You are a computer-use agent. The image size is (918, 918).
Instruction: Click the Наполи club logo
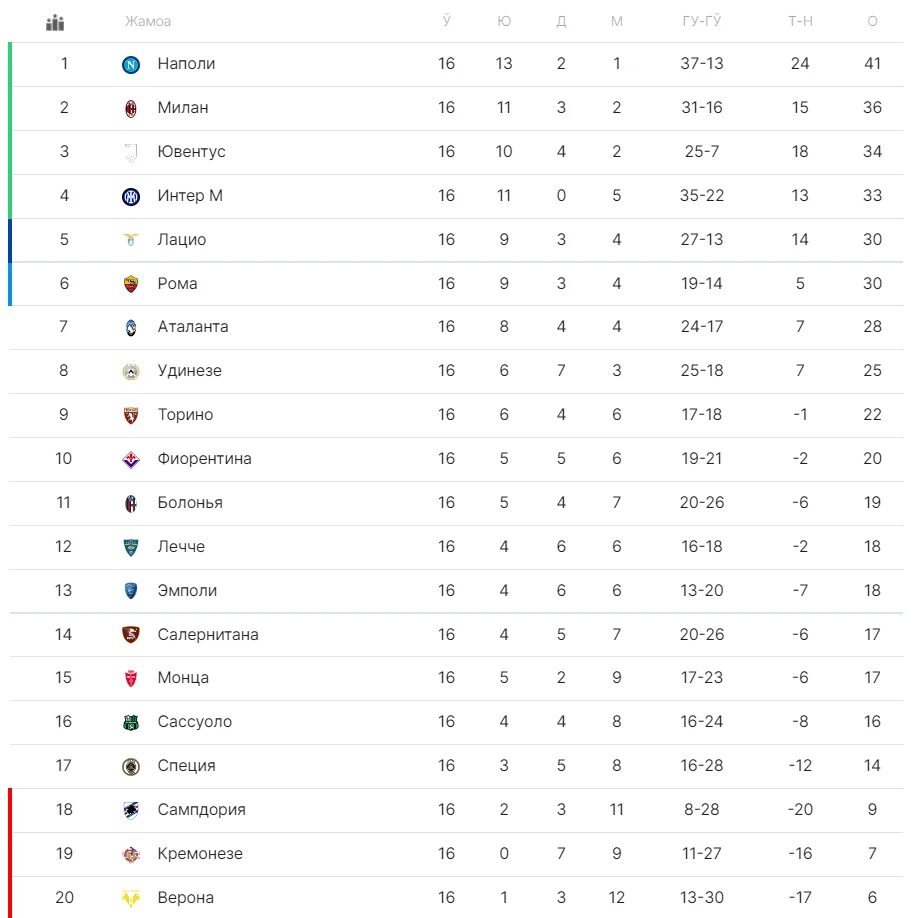pyautogui.click(x=131, y=64)
